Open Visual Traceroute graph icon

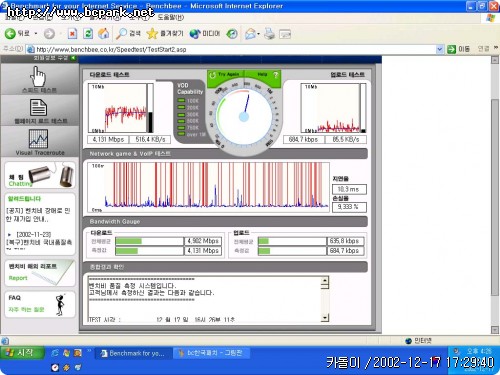(x=38, y=138)
